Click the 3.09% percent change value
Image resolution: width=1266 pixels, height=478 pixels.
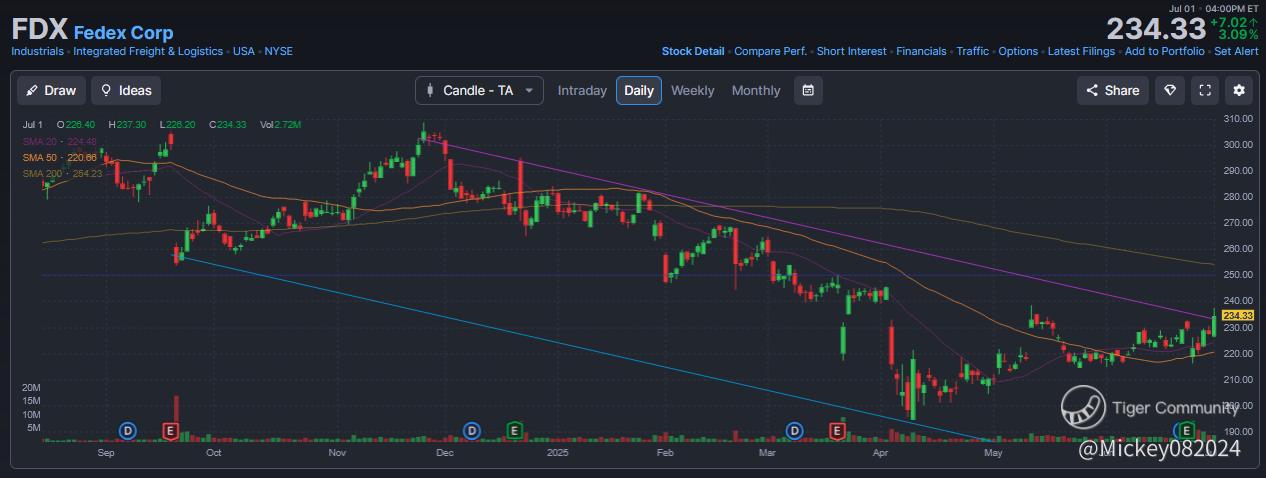coord(1238,35)
